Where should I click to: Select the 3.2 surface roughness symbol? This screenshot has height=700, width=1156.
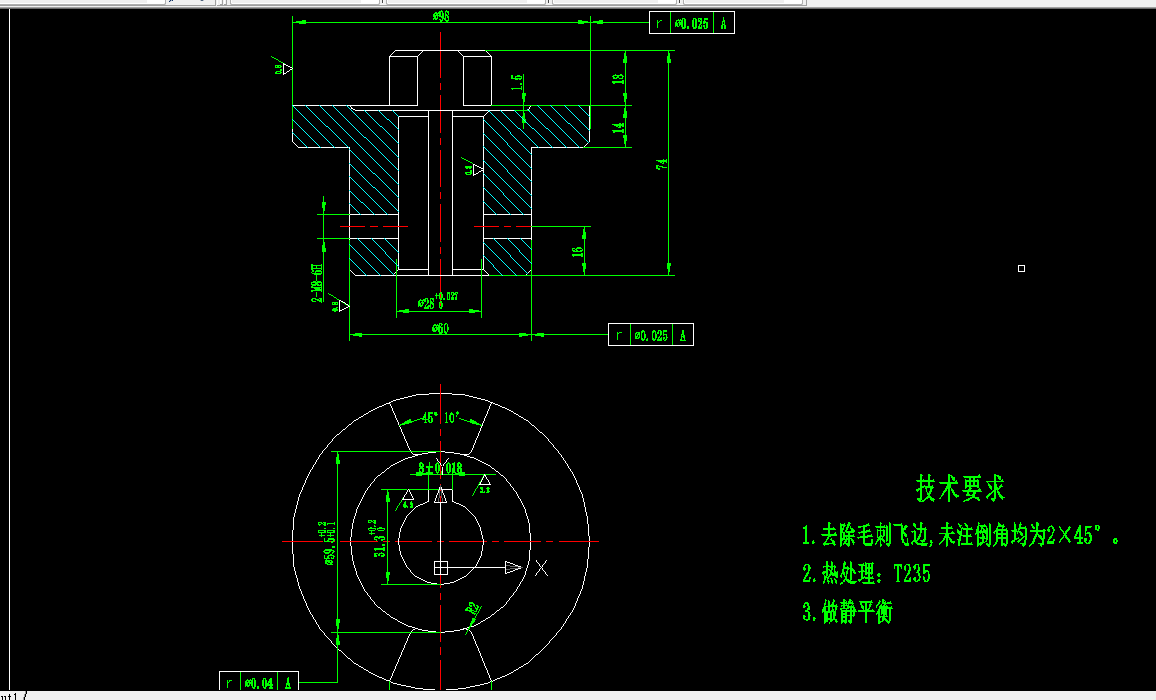[484, 483]
